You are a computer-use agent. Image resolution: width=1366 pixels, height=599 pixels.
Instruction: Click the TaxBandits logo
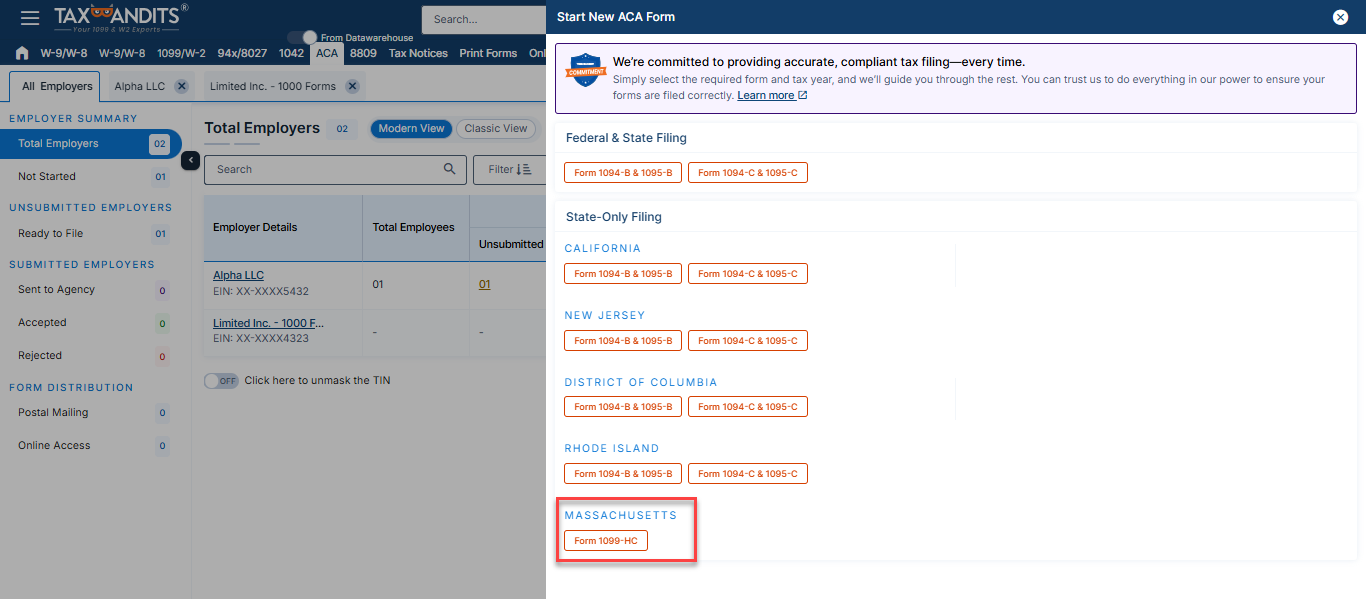coord(120,17)
